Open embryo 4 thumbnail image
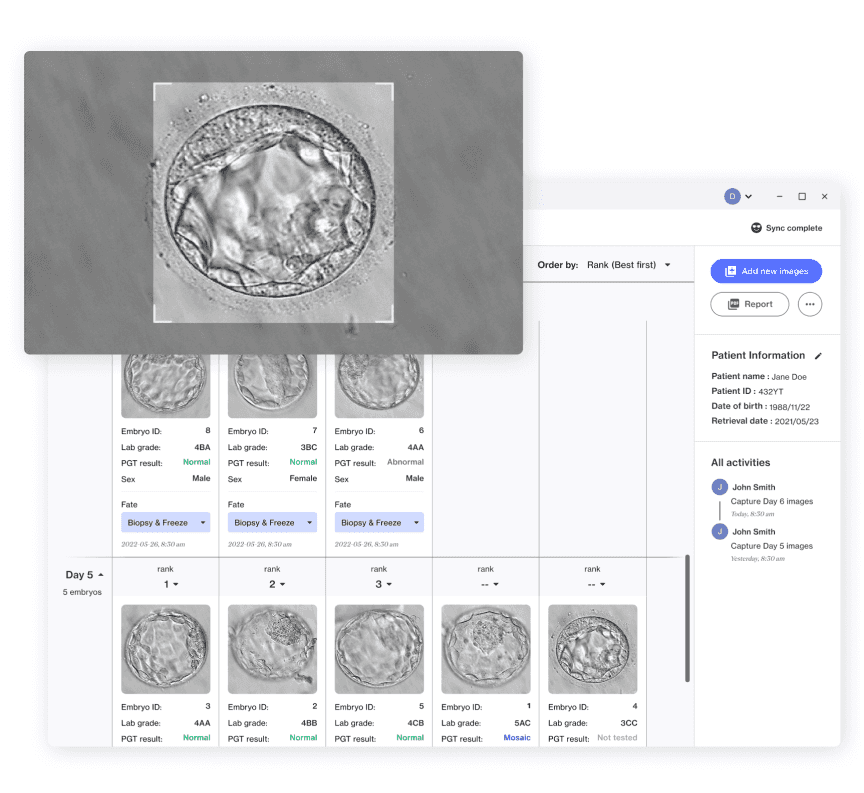864x793 pixels. click(592, 649)
